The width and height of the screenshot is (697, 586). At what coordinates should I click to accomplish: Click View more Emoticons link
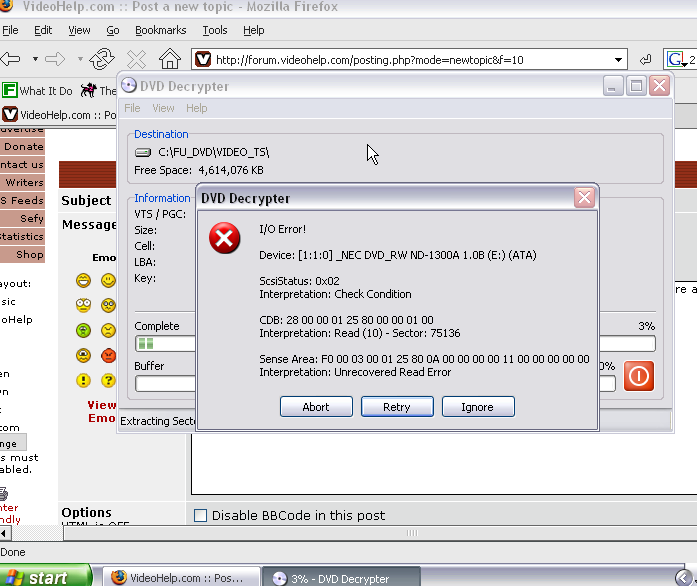tap(102, 411)
